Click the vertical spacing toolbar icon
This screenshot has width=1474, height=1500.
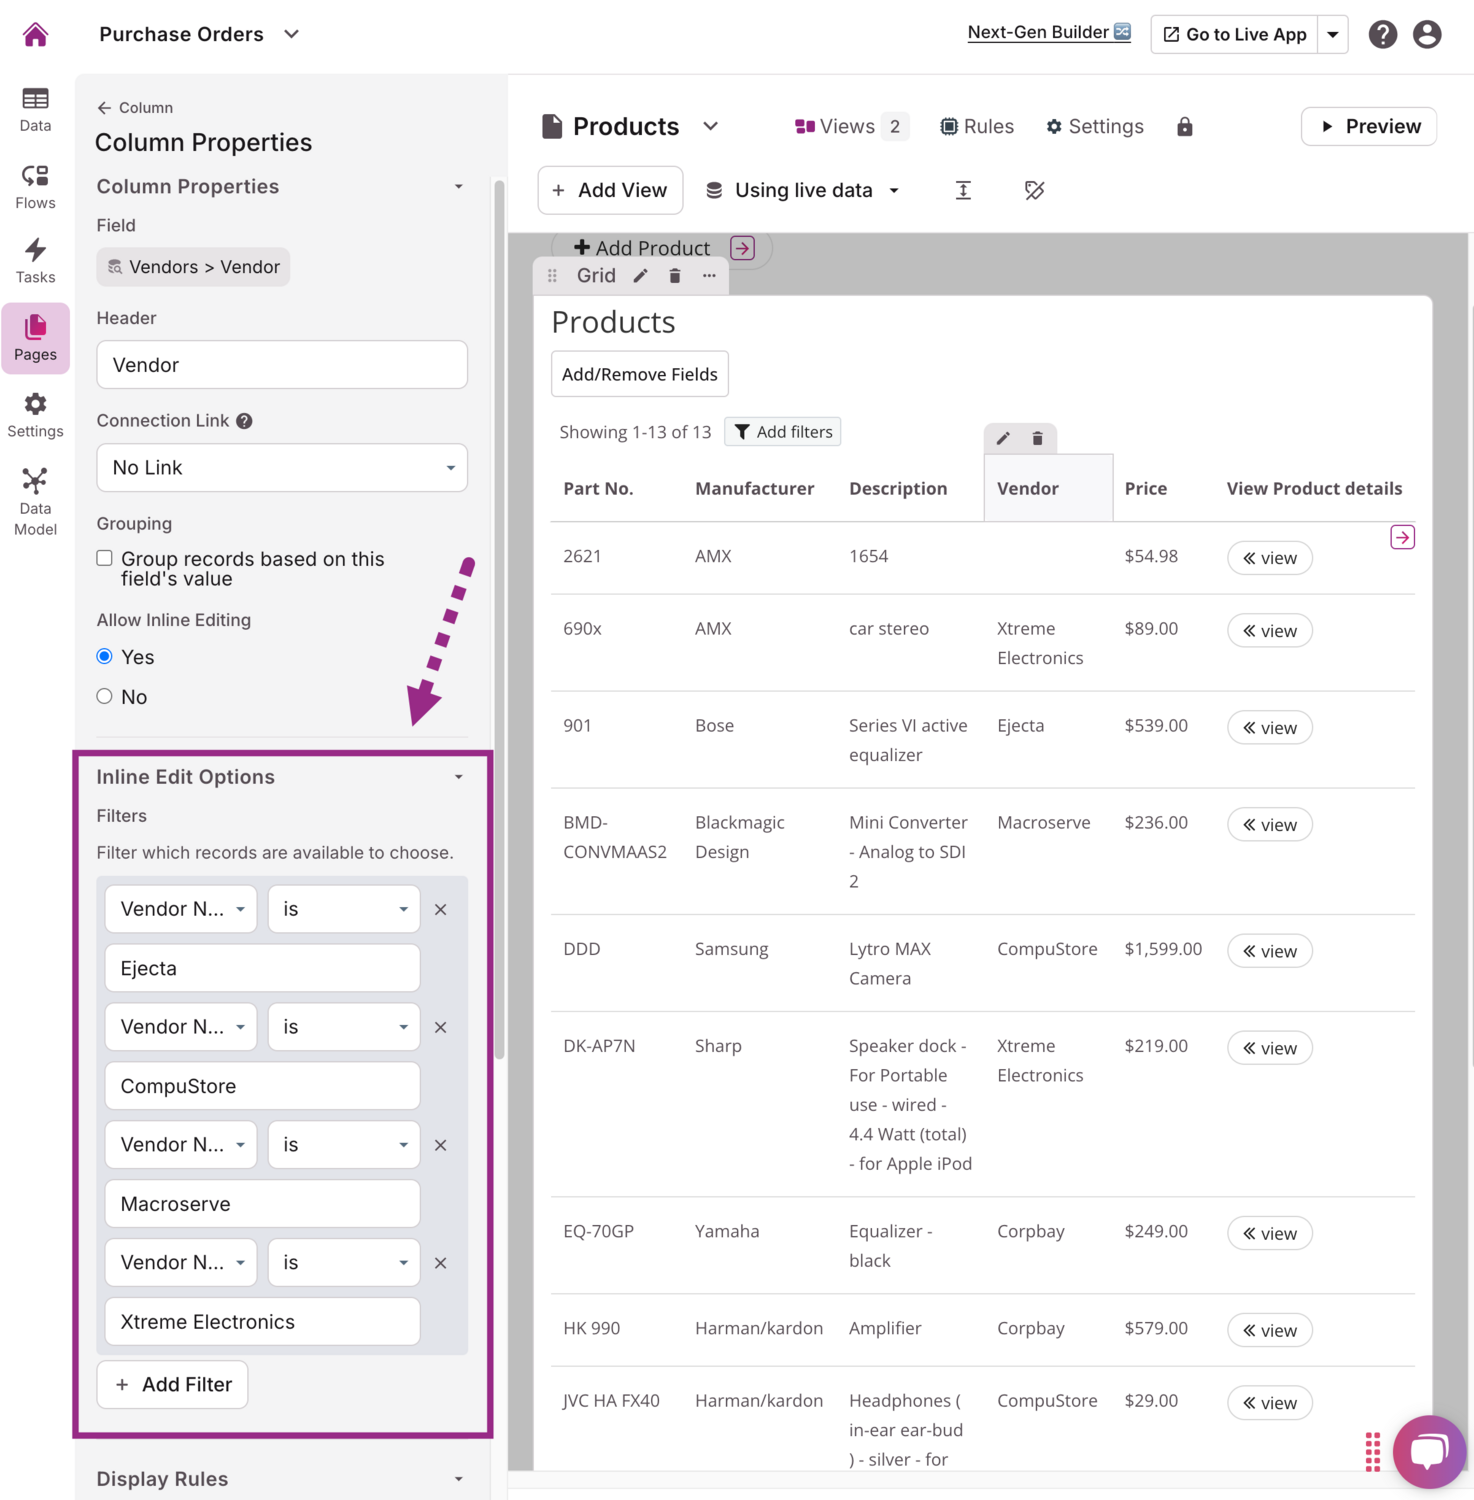pos(963,190)
